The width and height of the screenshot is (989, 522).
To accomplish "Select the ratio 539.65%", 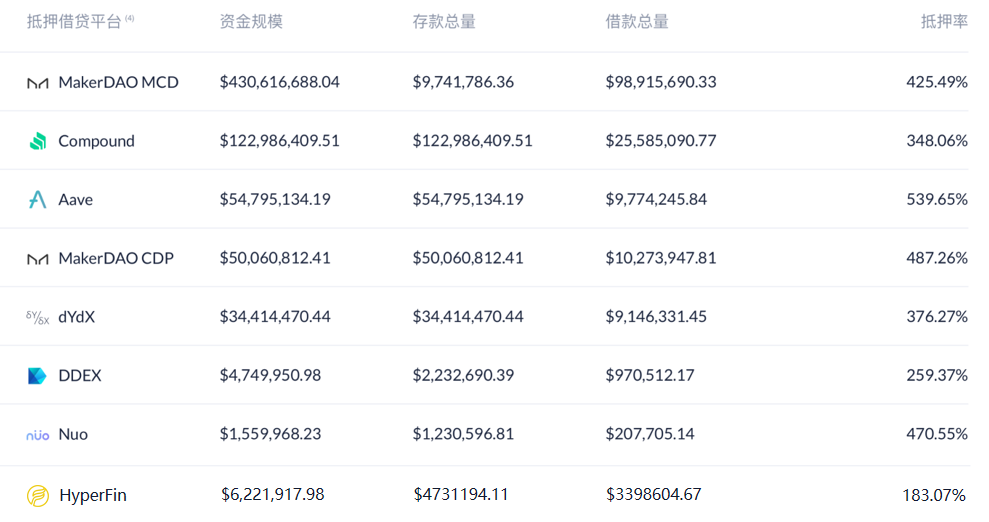I will [x=937, y=199].
